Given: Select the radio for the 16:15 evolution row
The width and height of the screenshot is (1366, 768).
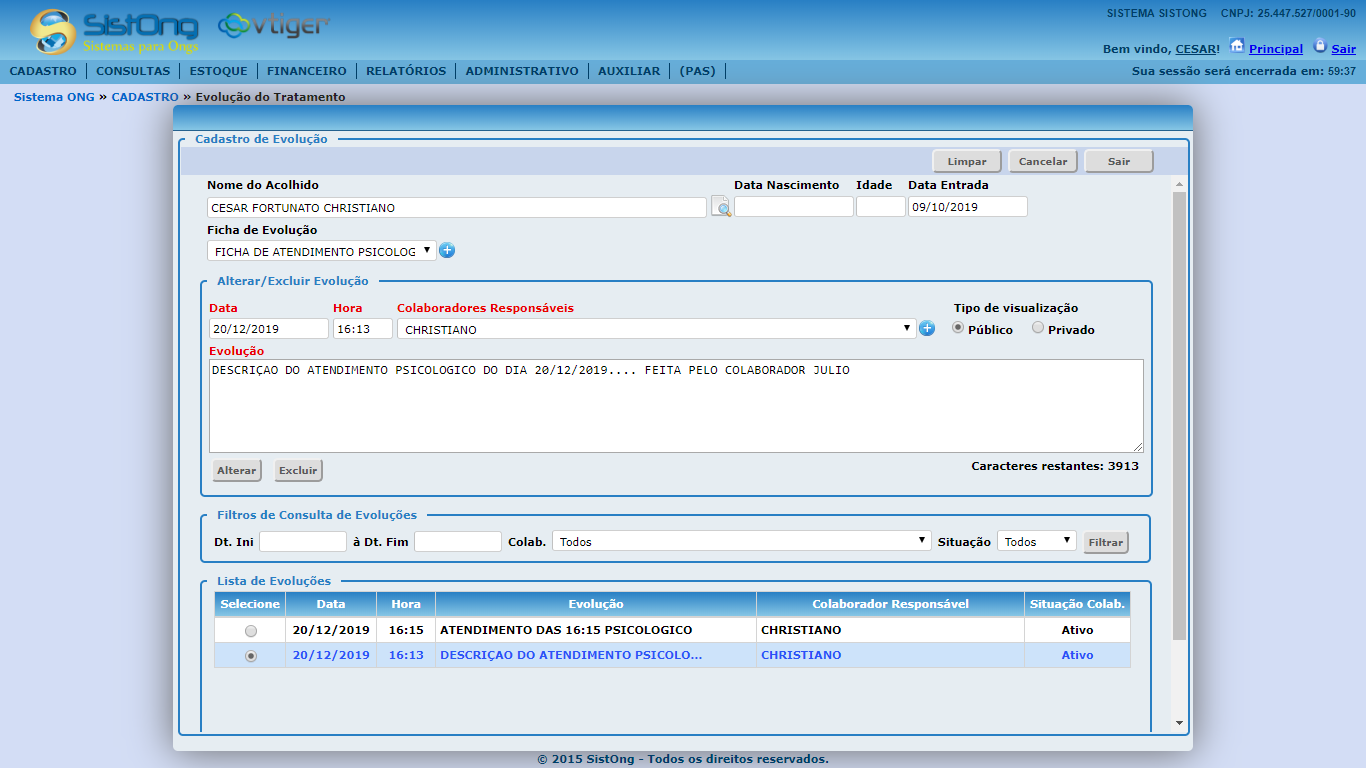Looking at the screenshot, I should (x=251, y=631).
